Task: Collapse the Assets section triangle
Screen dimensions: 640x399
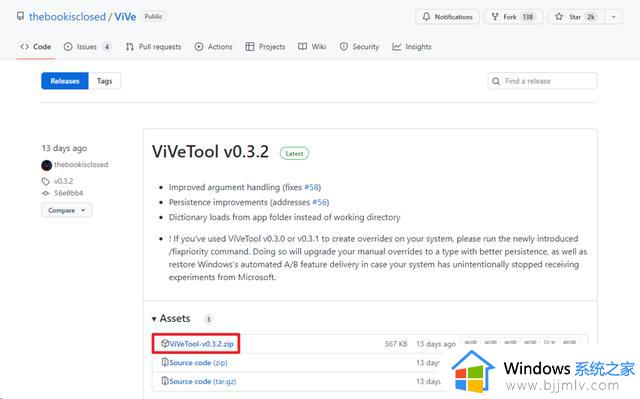Action: 154,319
